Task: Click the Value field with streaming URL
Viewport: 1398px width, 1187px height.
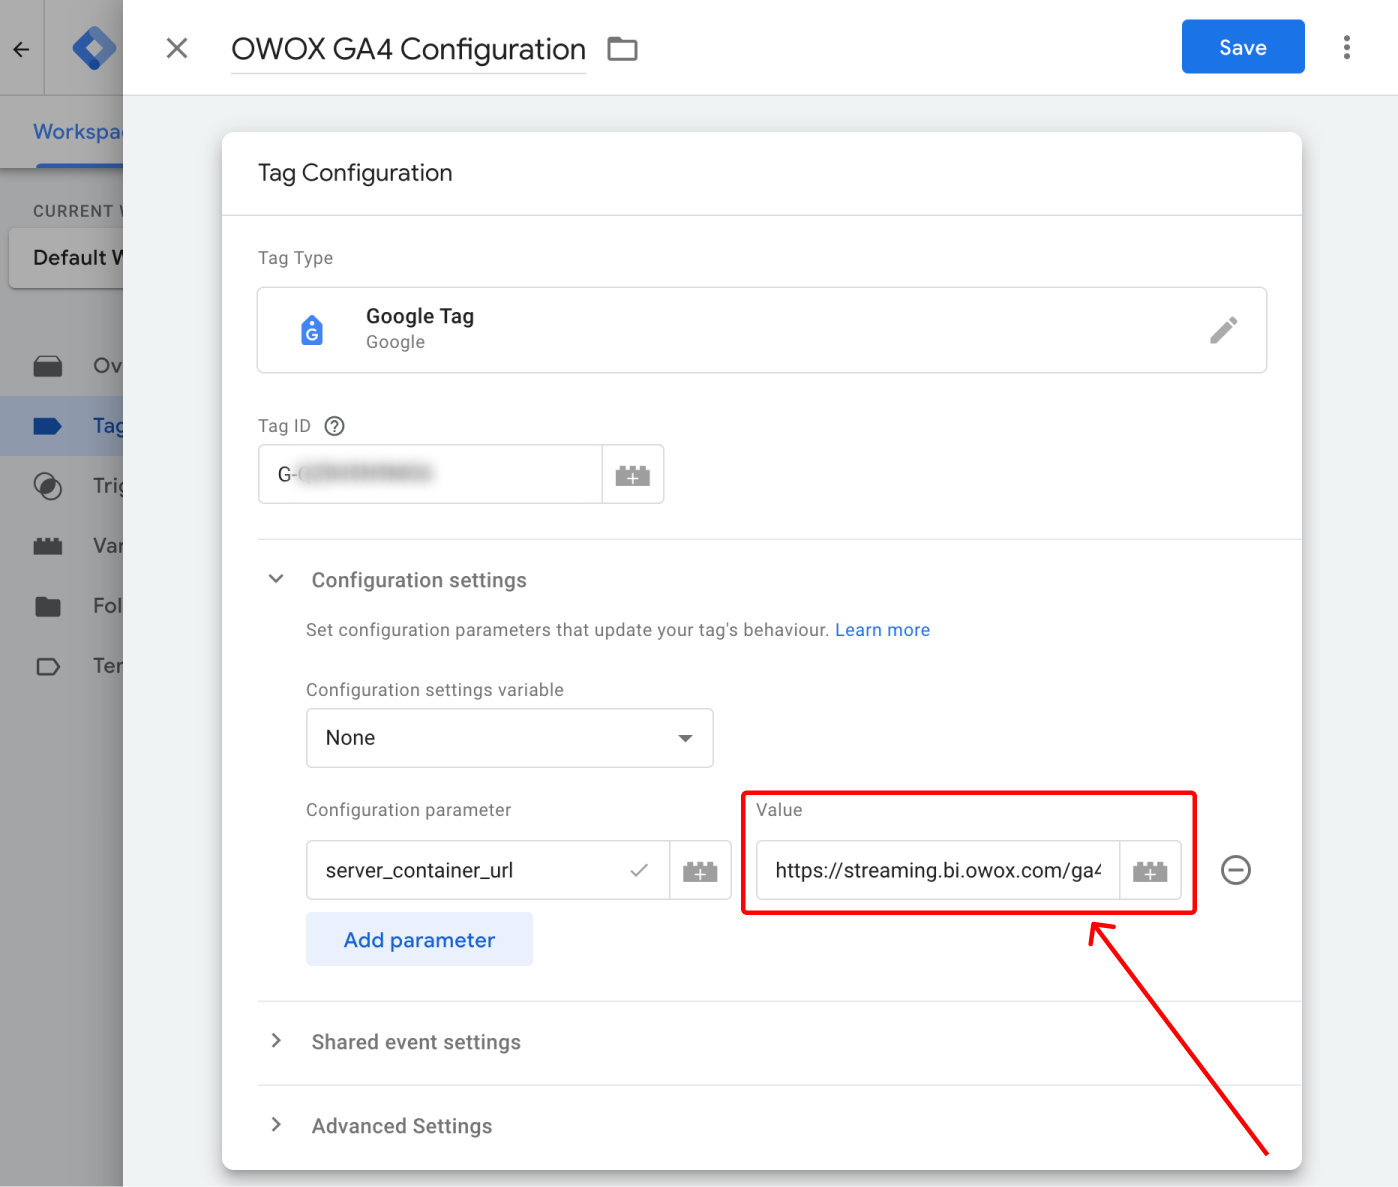Action: click(938, 870)
